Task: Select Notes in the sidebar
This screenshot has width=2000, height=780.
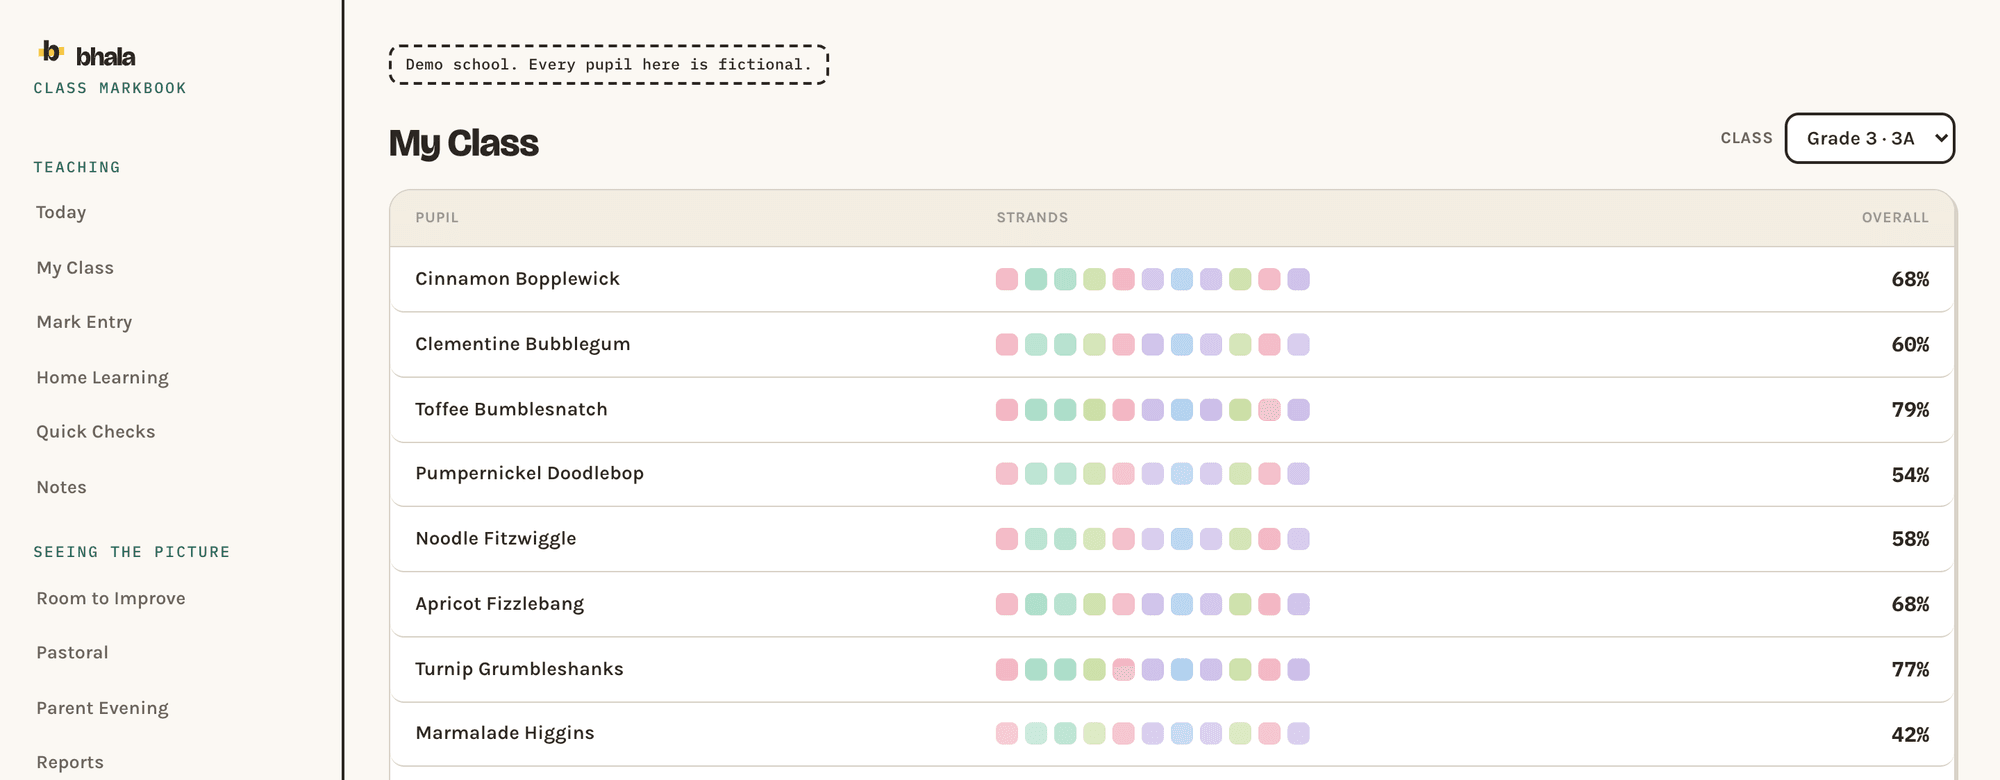Action: pyautogui.click(x=61, y=488)
